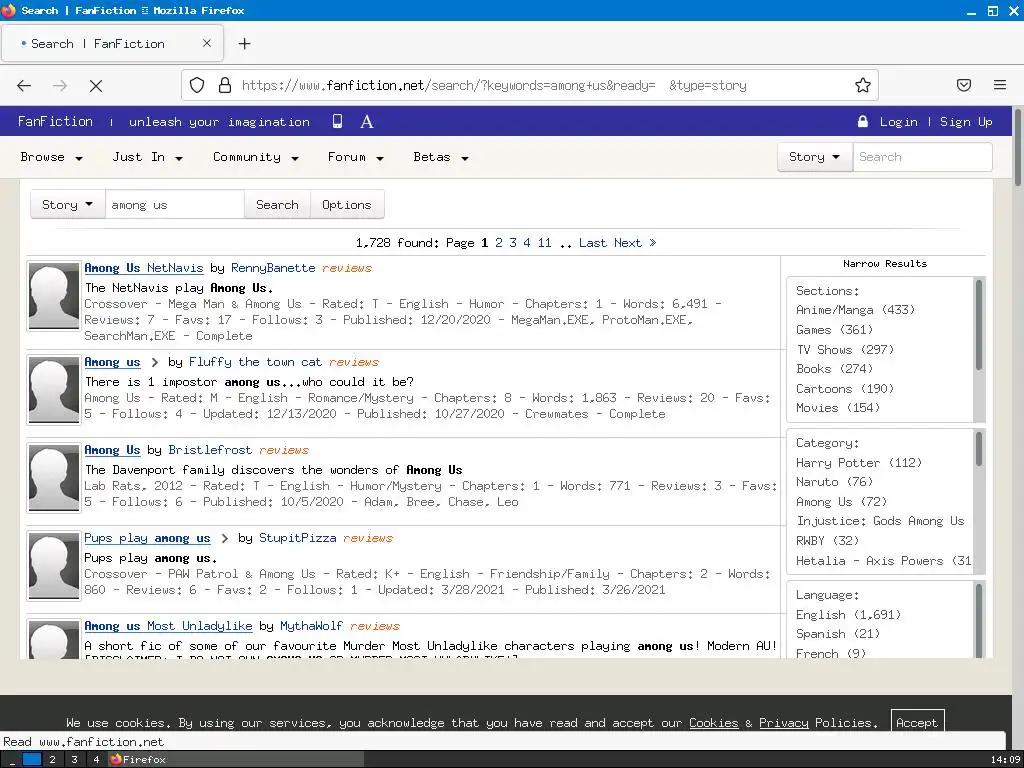The height and width of the screenshot is (768, 1024).
Task: Switch to workspace 2 in taskbar
Action: [x=52, y=760]
